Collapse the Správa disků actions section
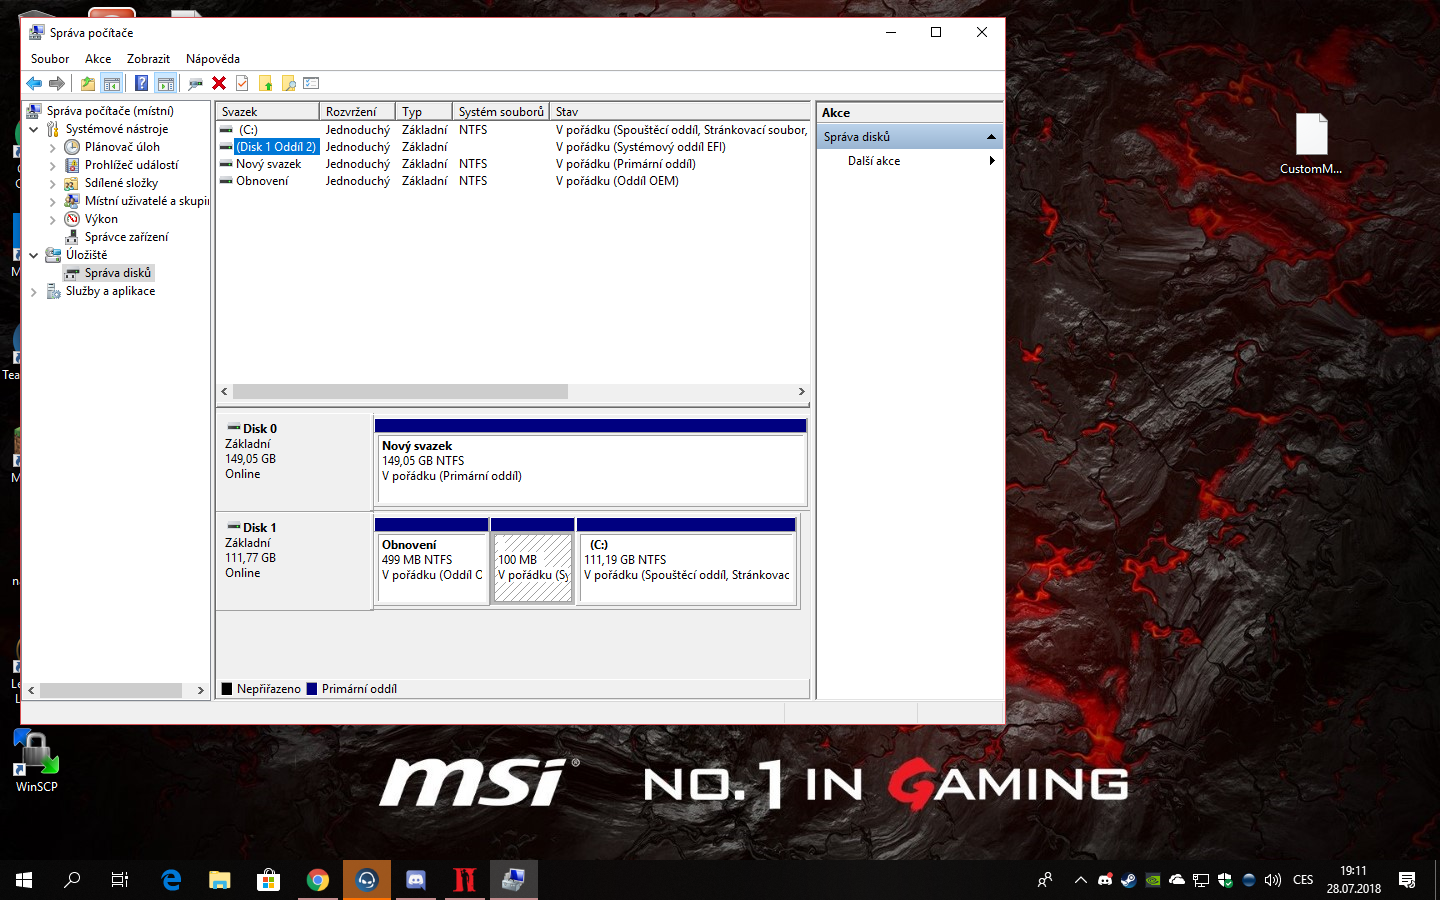The image size is (1440, 900). tap(991, 137)
